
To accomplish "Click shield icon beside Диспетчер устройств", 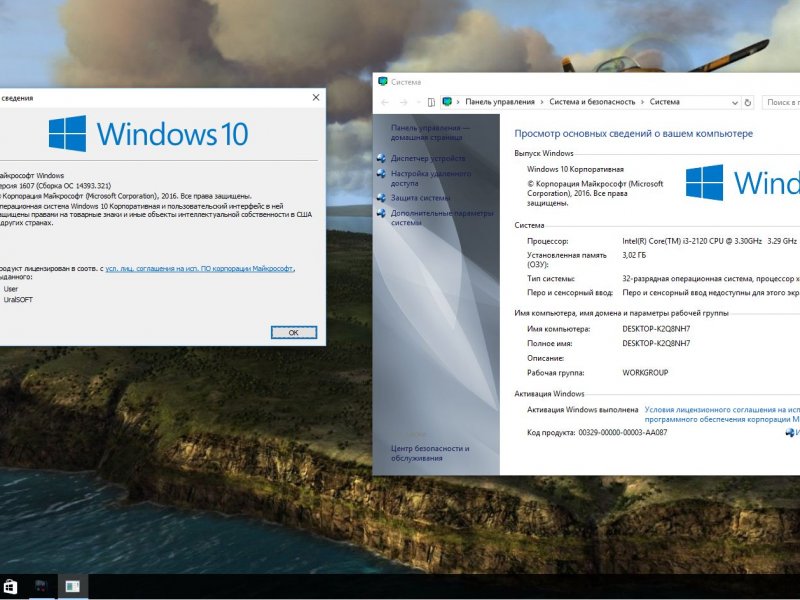I will (x=381, y=159).
